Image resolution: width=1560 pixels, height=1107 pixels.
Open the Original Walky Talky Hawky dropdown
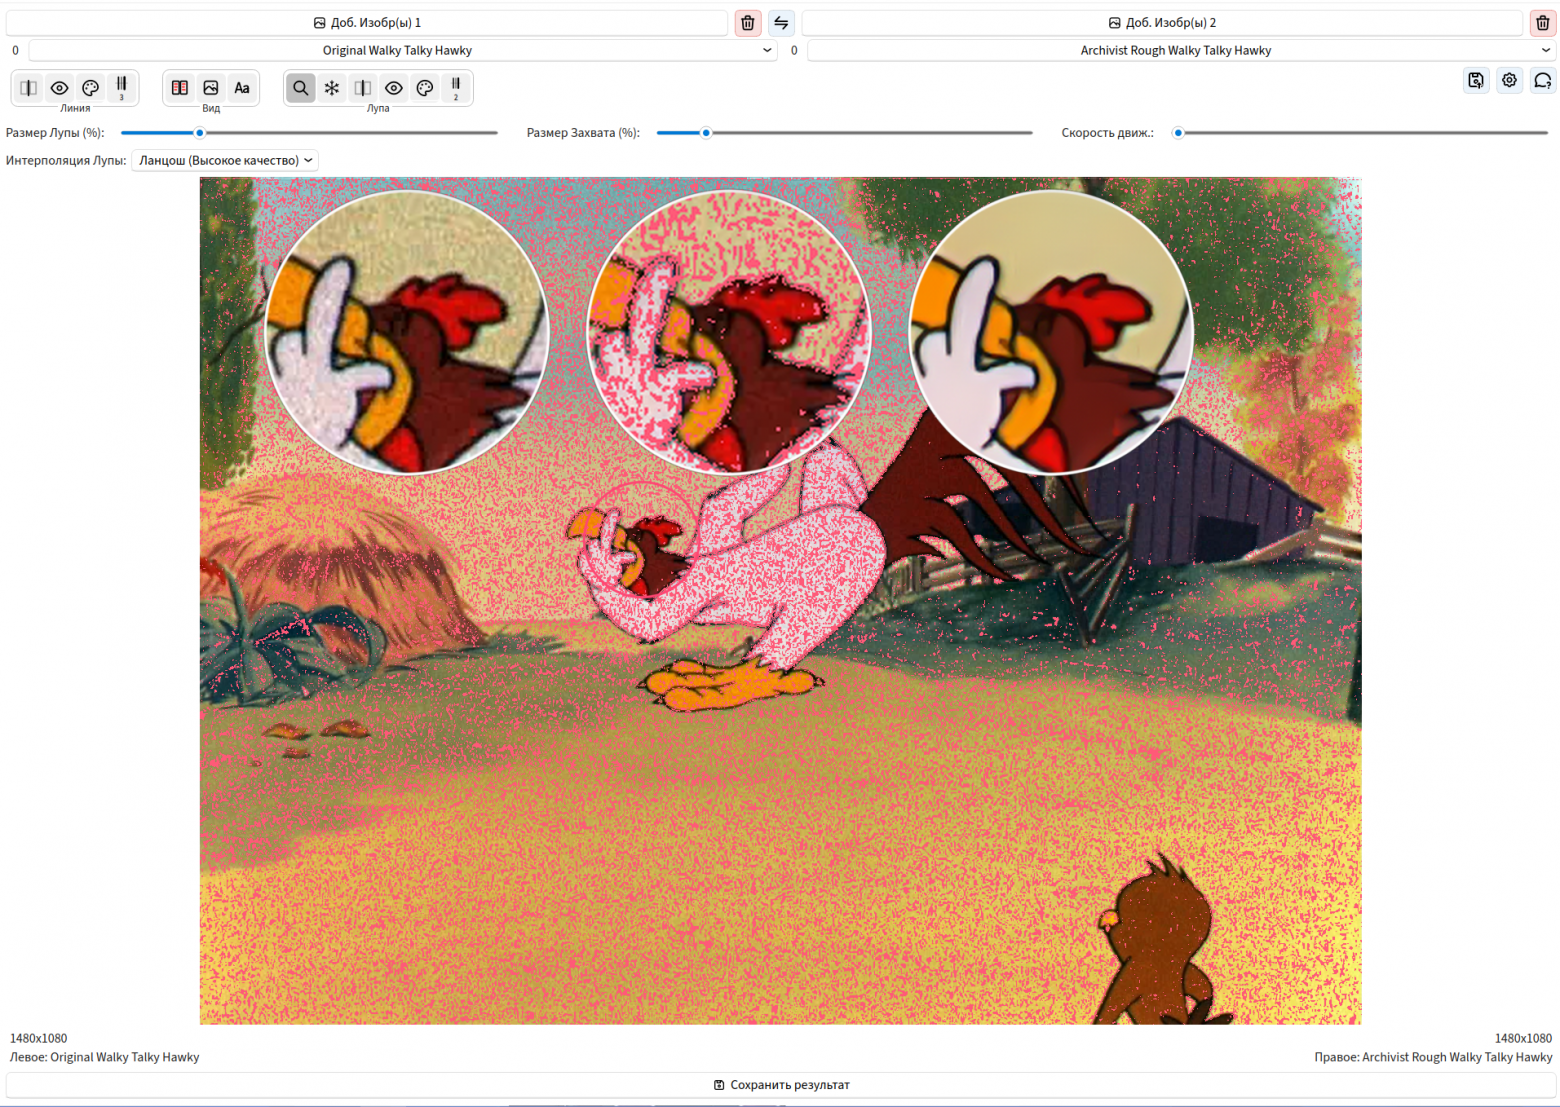point(404,50)
